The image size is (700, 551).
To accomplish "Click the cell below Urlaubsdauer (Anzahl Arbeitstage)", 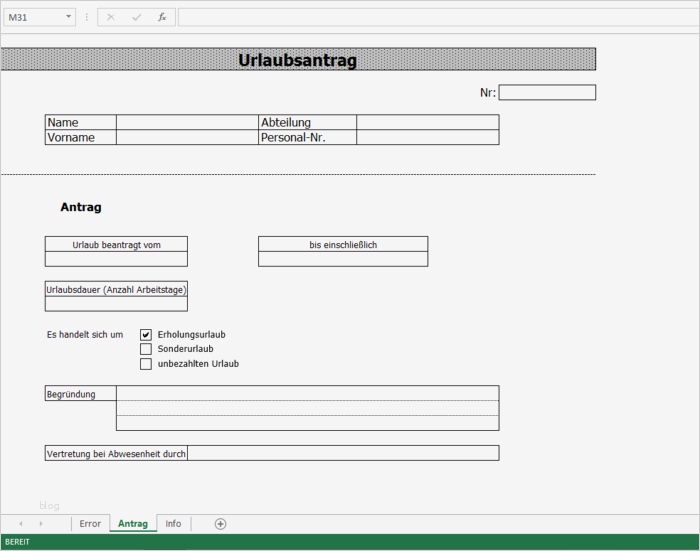I will (117, 304).
